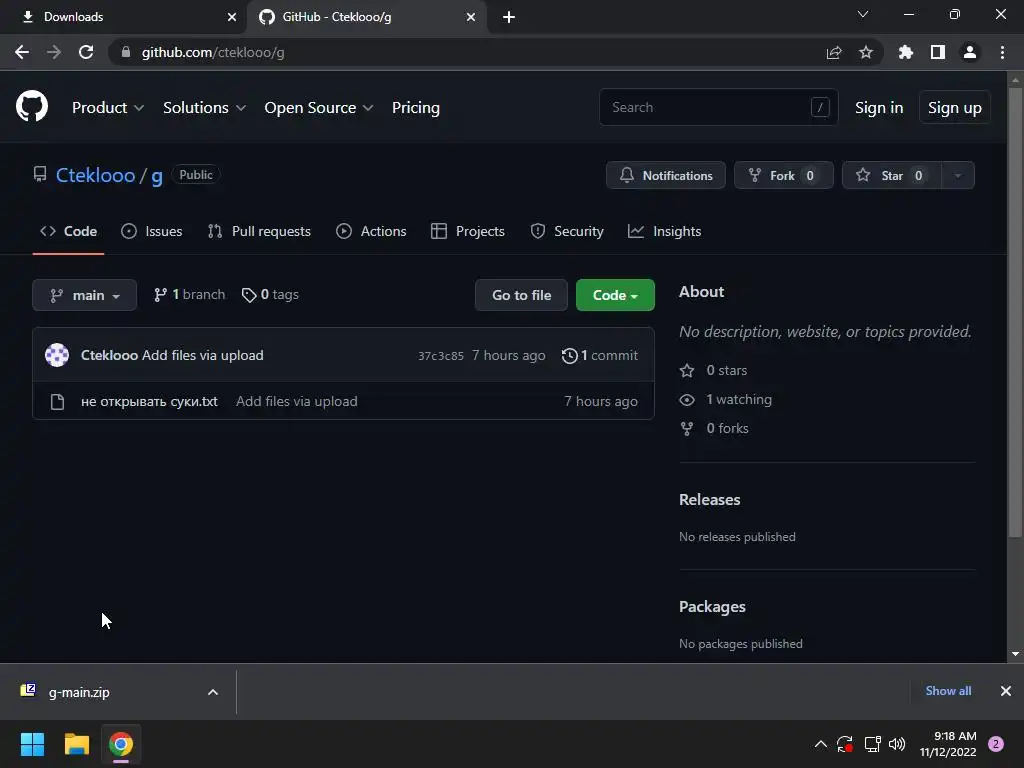1024x768 pixels.
Task: Open the g repository name link
Action: point(157,175)
